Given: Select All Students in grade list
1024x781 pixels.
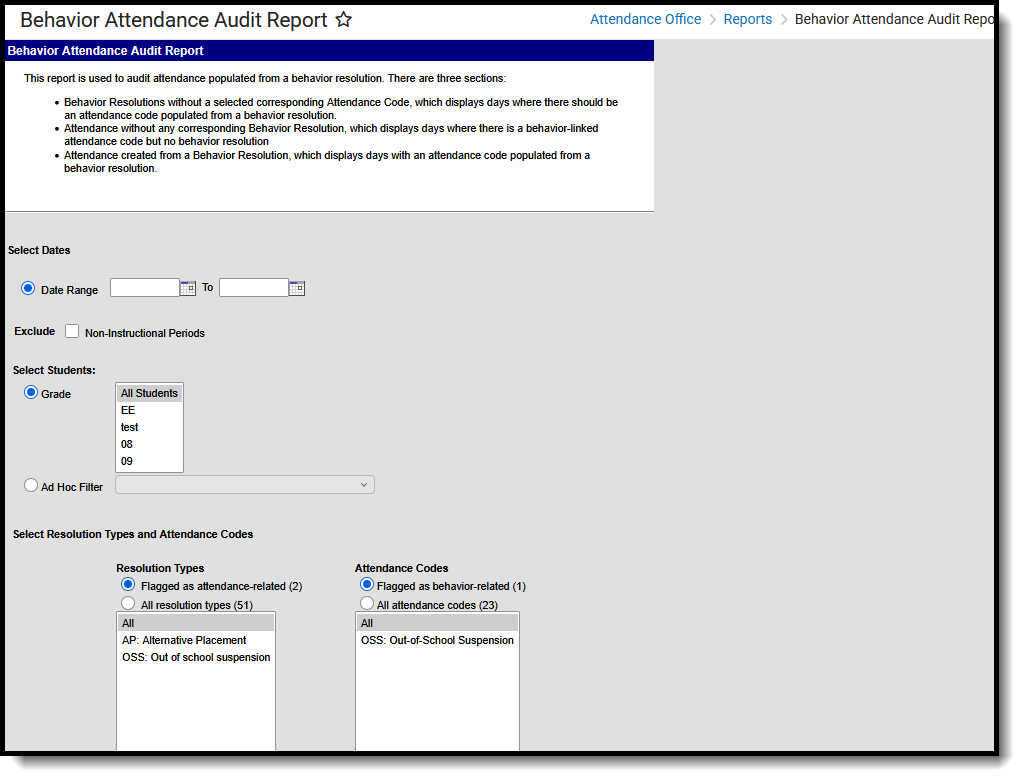Looking at the screenshot, I should pos(150,393).
